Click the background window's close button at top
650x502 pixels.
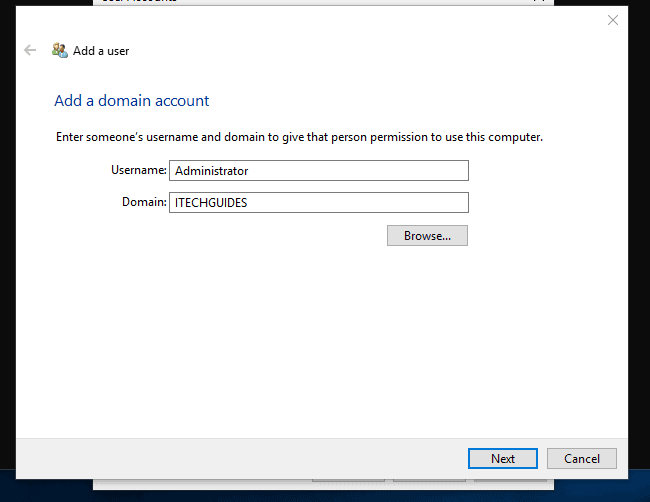(x=540, y=2)
